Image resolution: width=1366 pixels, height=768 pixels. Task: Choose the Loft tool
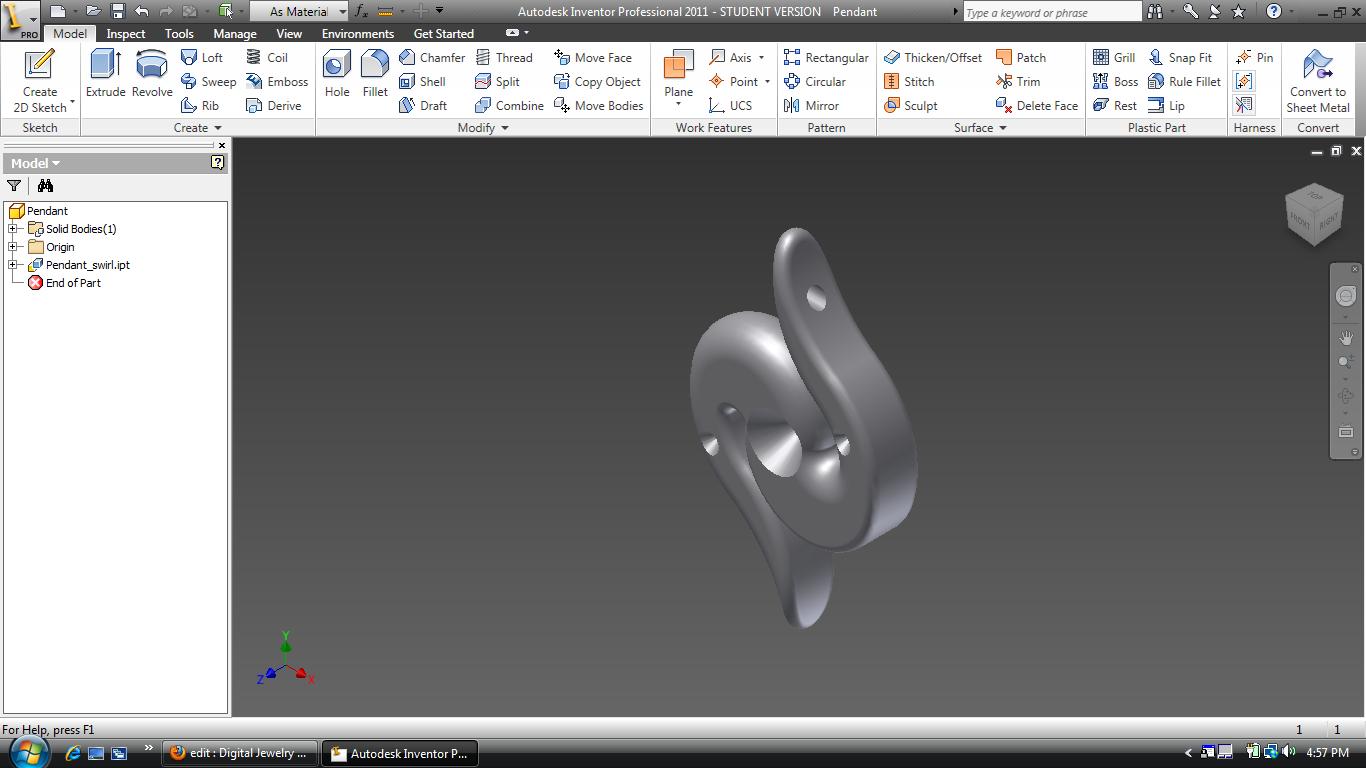(202, 58)
